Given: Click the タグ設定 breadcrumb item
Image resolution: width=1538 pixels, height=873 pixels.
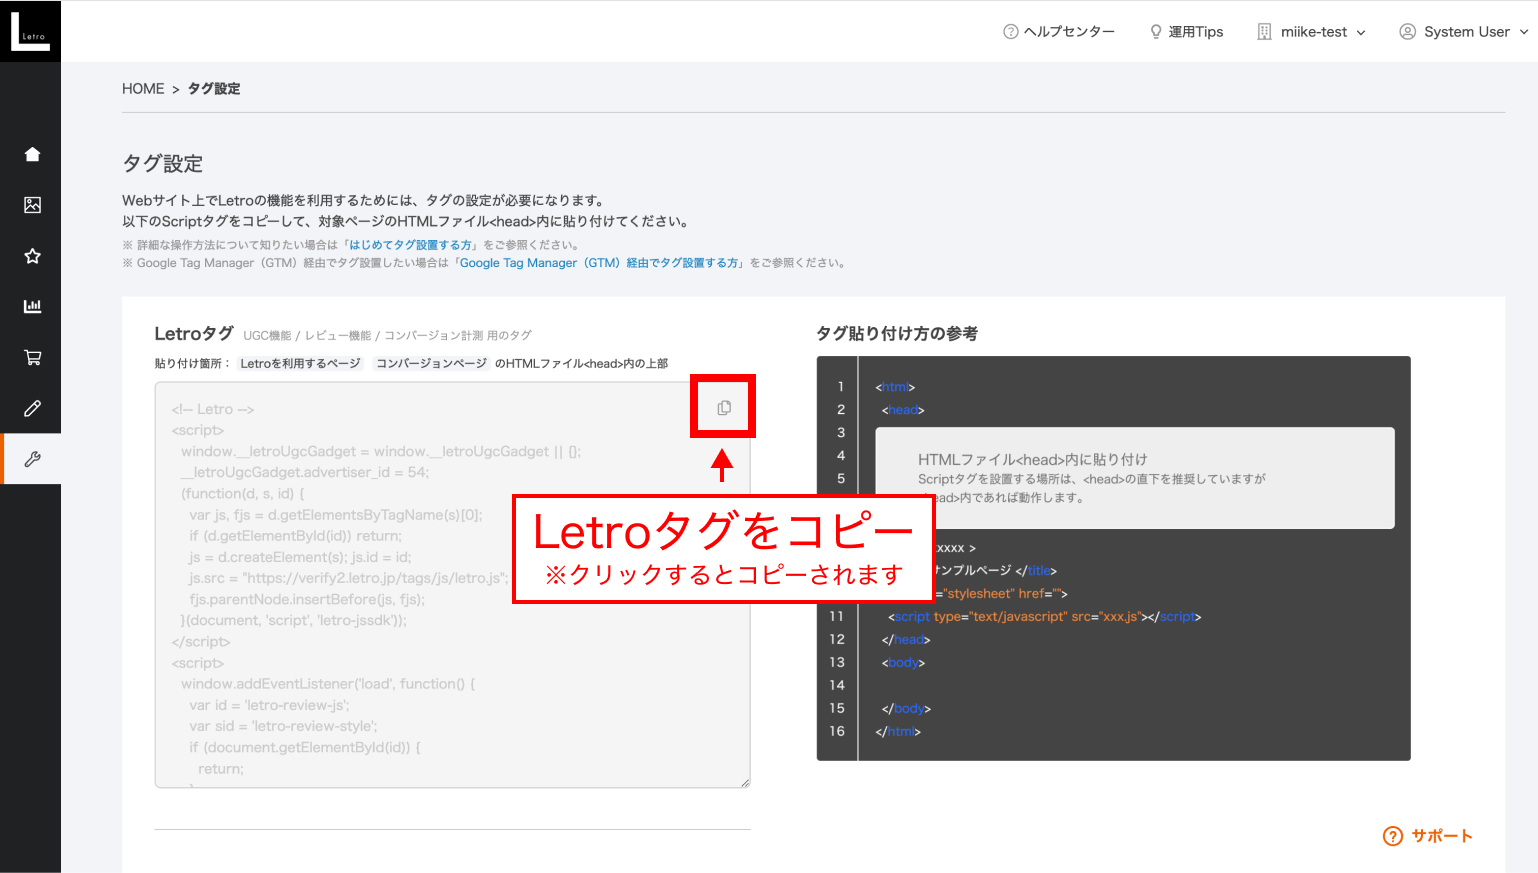Looking at the screenshot, I should tap(214, 89).
